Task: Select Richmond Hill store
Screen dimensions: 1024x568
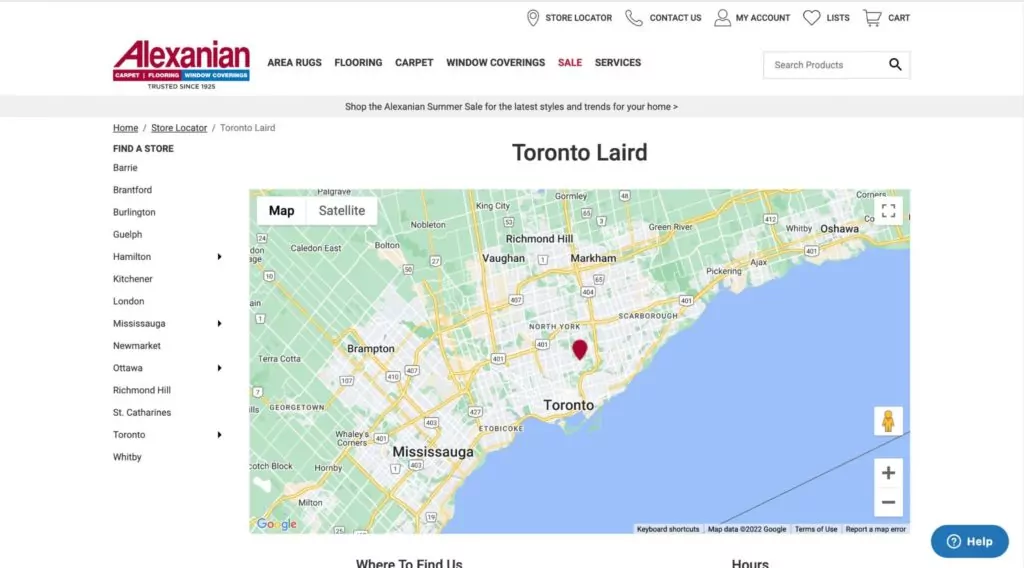Action: tap(142, 390)
